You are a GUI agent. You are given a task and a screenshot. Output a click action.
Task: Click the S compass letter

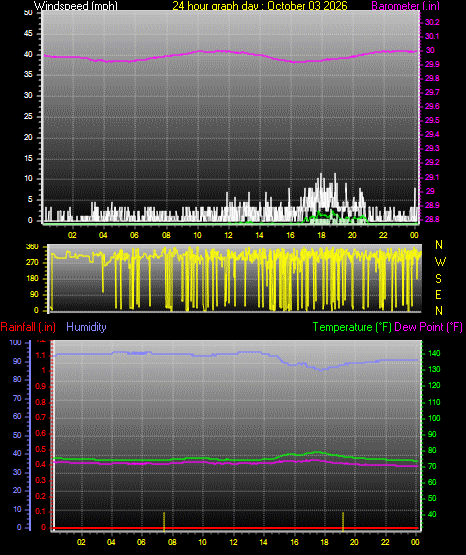pyautogui.click(x=438, y=279)
